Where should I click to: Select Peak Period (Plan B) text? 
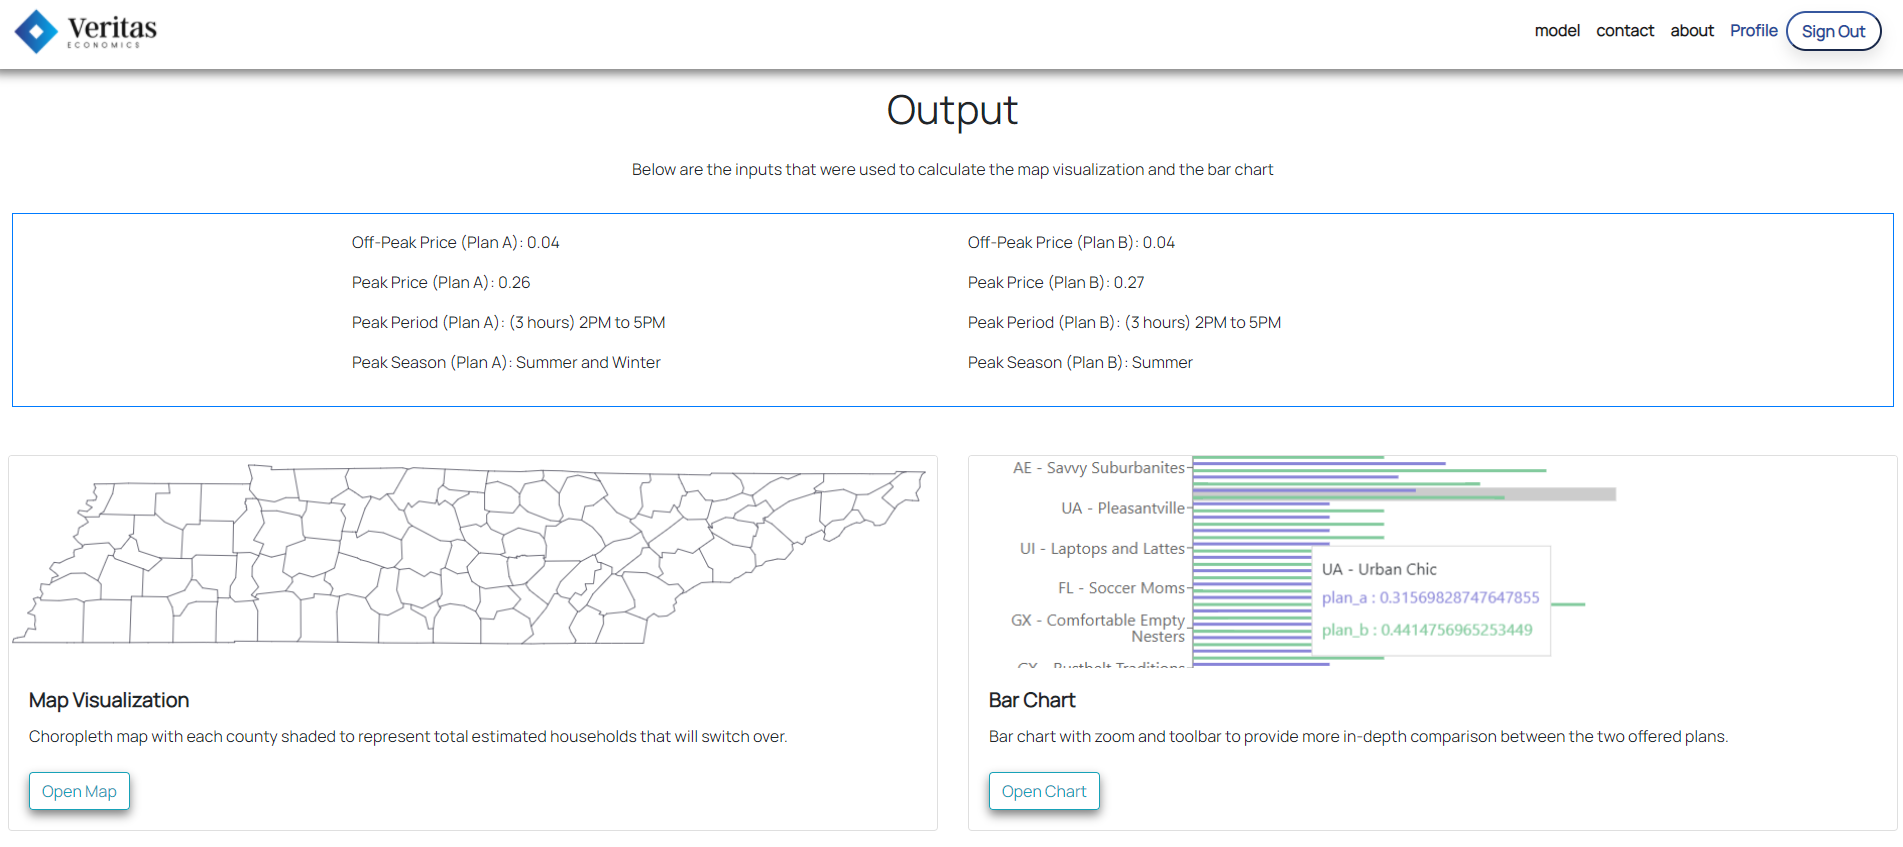(x=1124, y=322)
